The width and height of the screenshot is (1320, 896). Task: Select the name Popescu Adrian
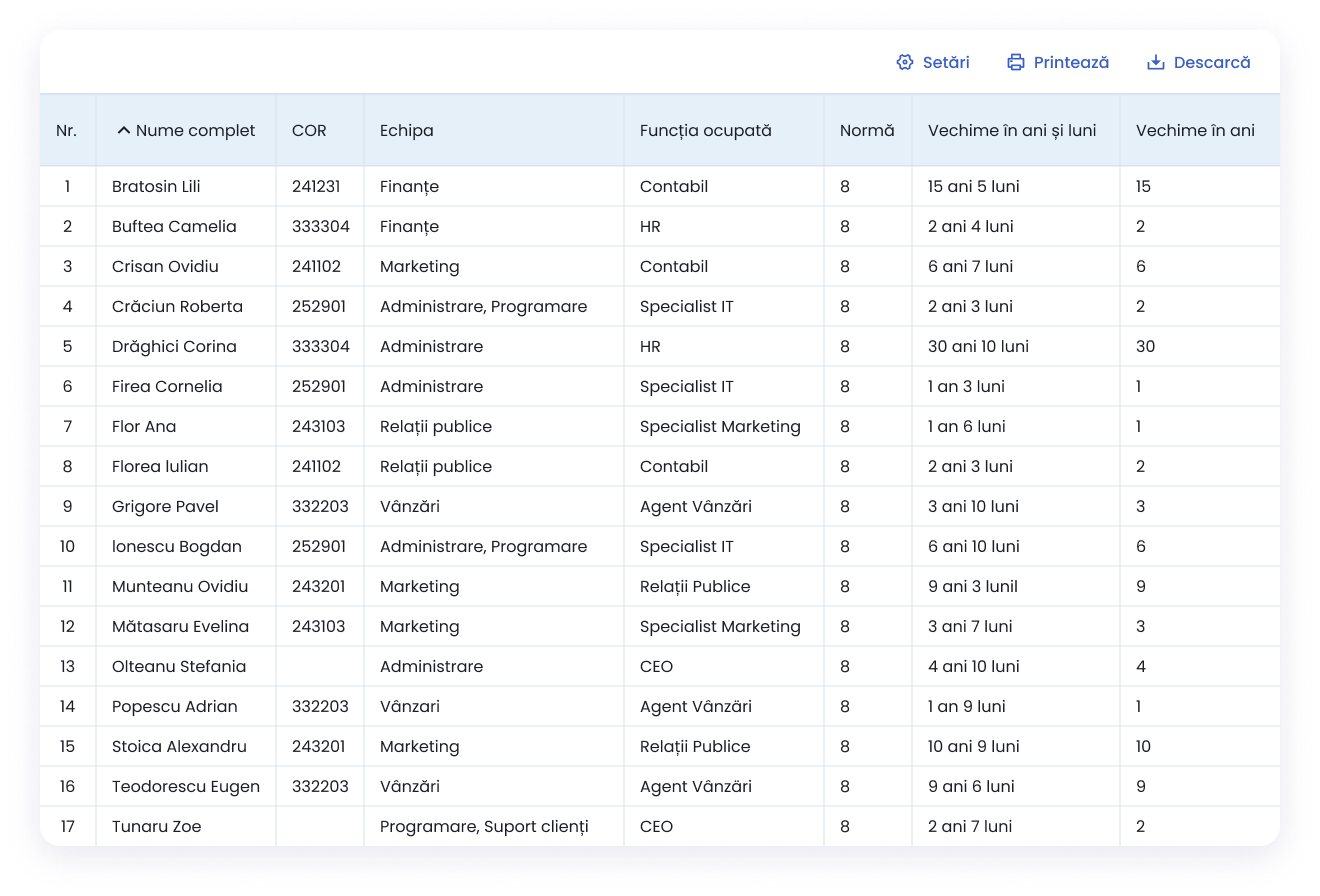[x=175, y=706]
